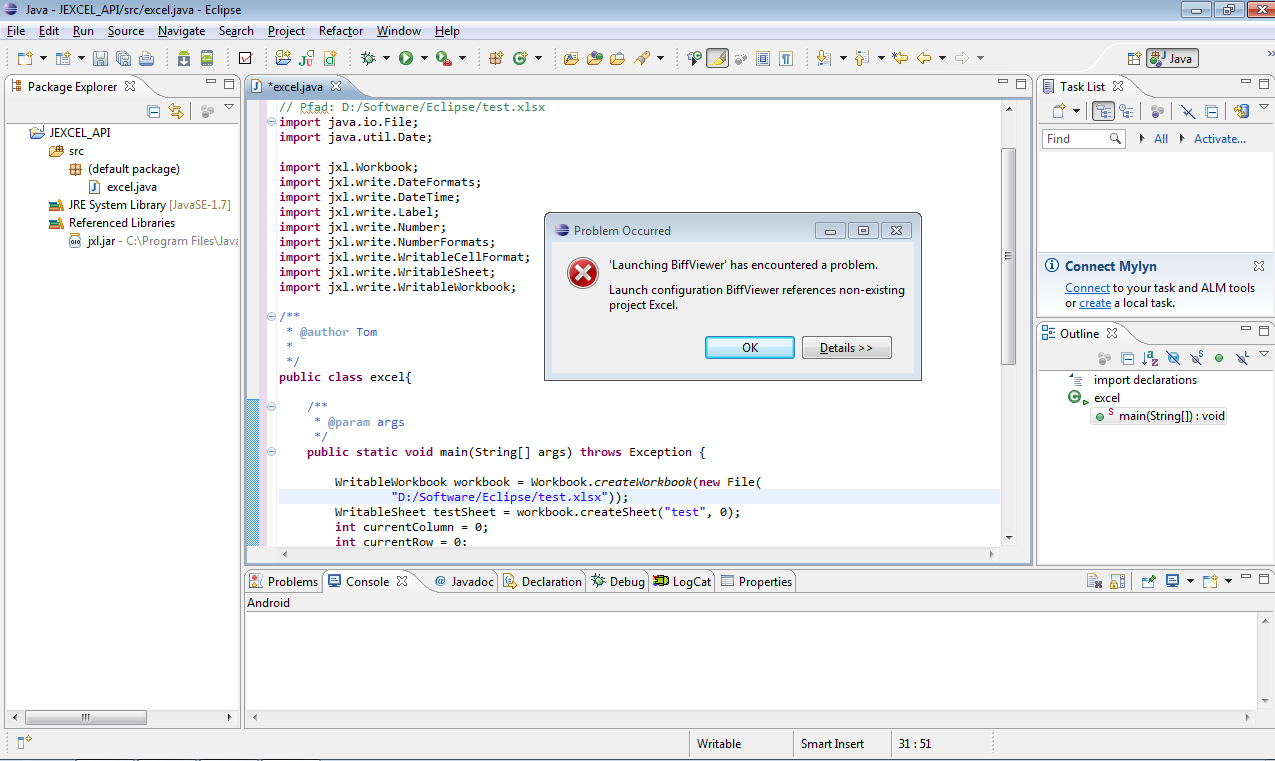The height and width of the screenshot is (761, 1275).
Task: Toggle Link with Editor in Package Explorer
Action: pos(176,111)
